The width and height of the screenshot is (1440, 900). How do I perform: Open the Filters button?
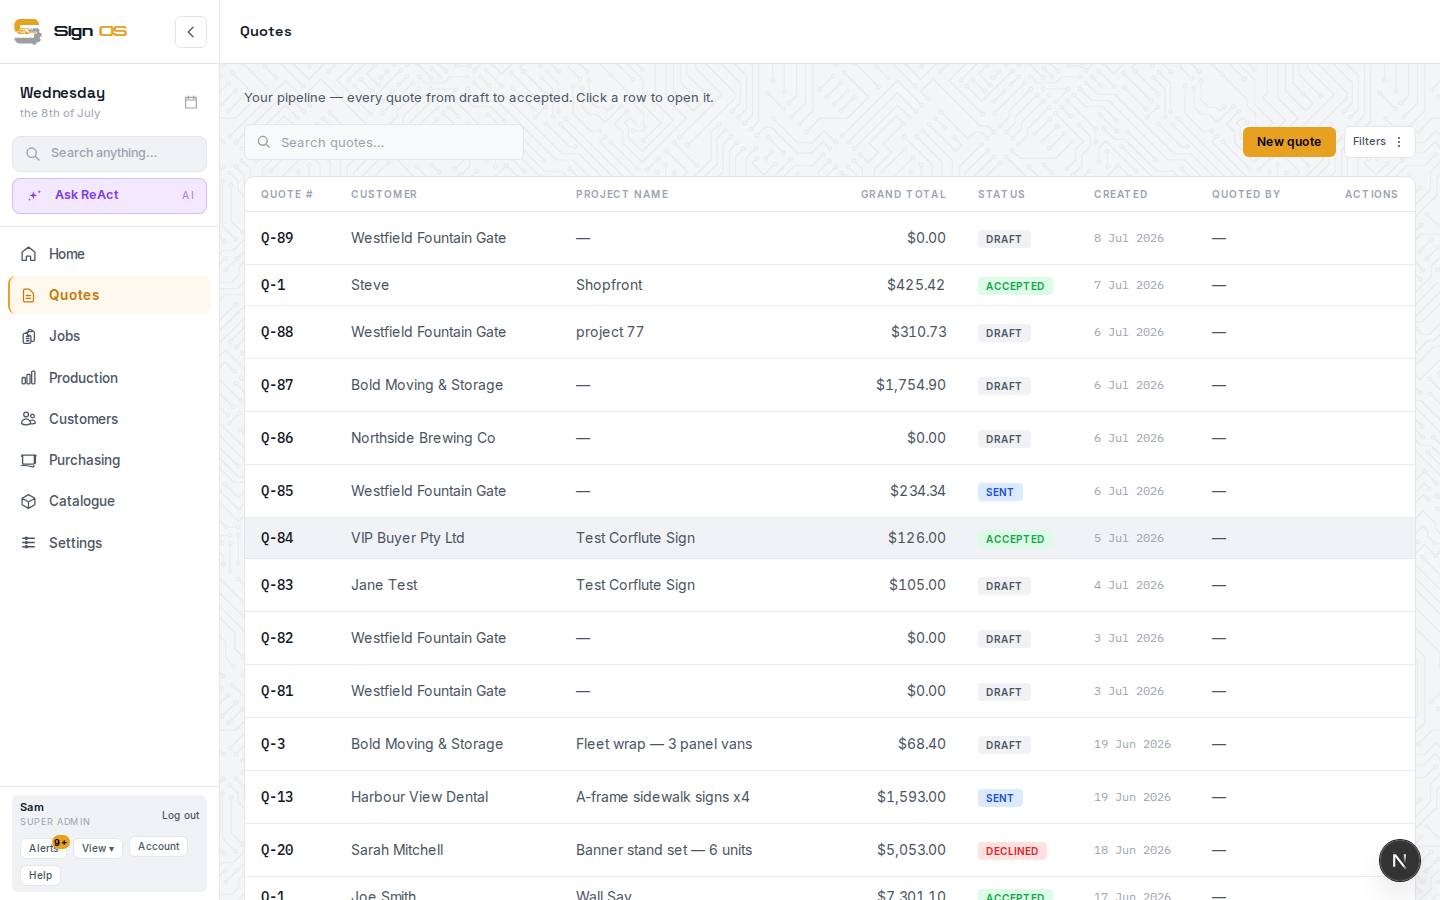(1379, 142)
